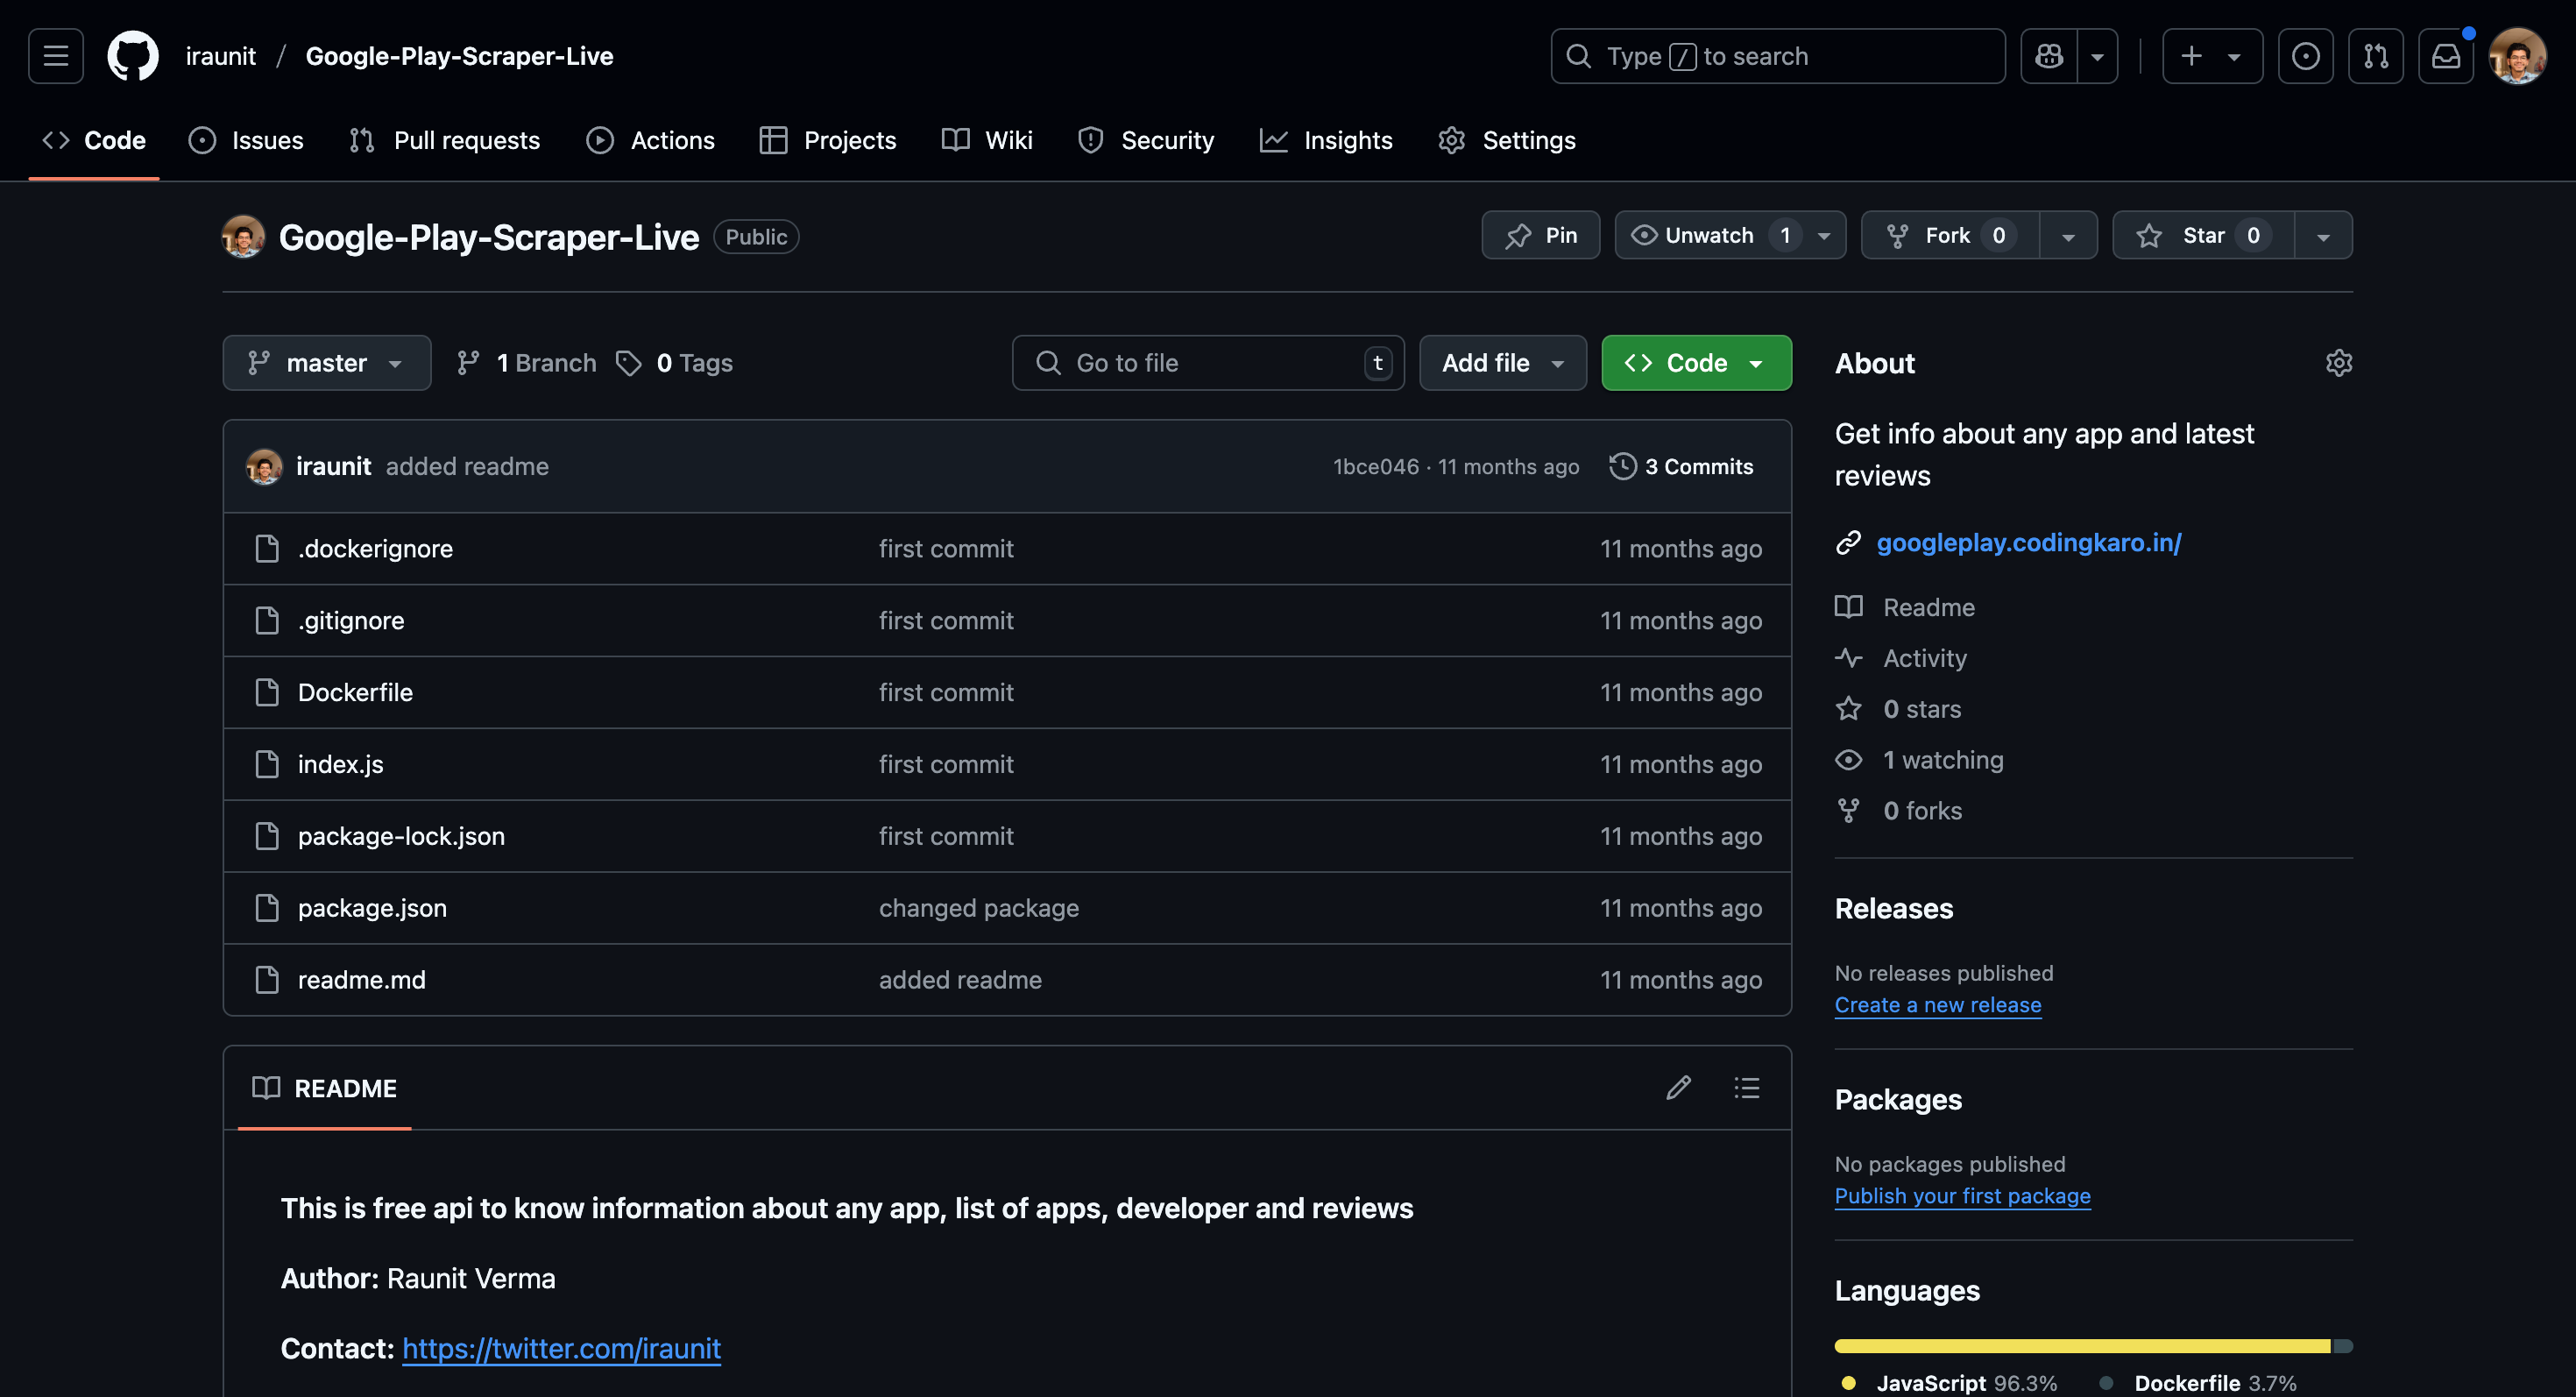Viewport: 2576px width, 1397px height.
Task: Switch to the Issues tab
Action: (246, 140)
